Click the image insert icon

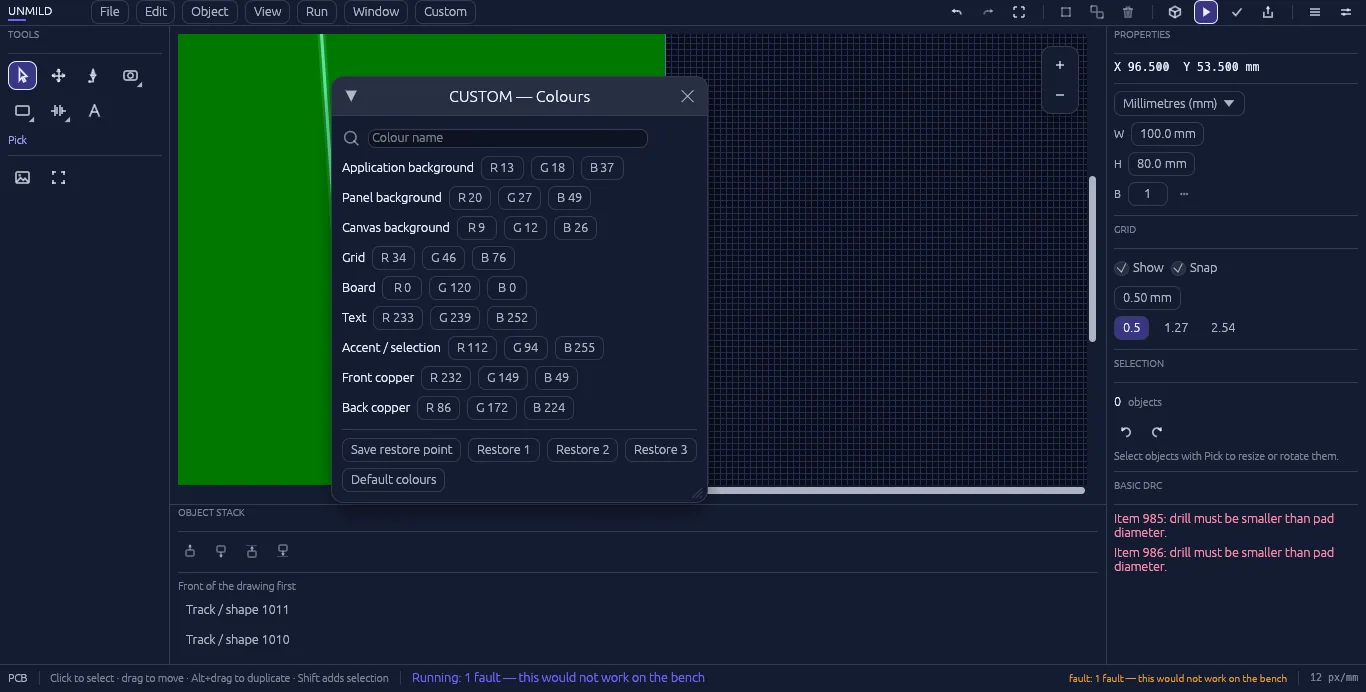[x=22, y=178]
